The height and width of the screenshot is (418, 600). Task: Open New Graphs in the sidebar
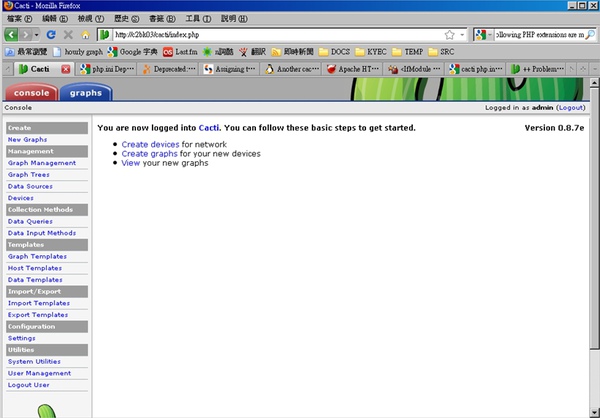point(27,140)
